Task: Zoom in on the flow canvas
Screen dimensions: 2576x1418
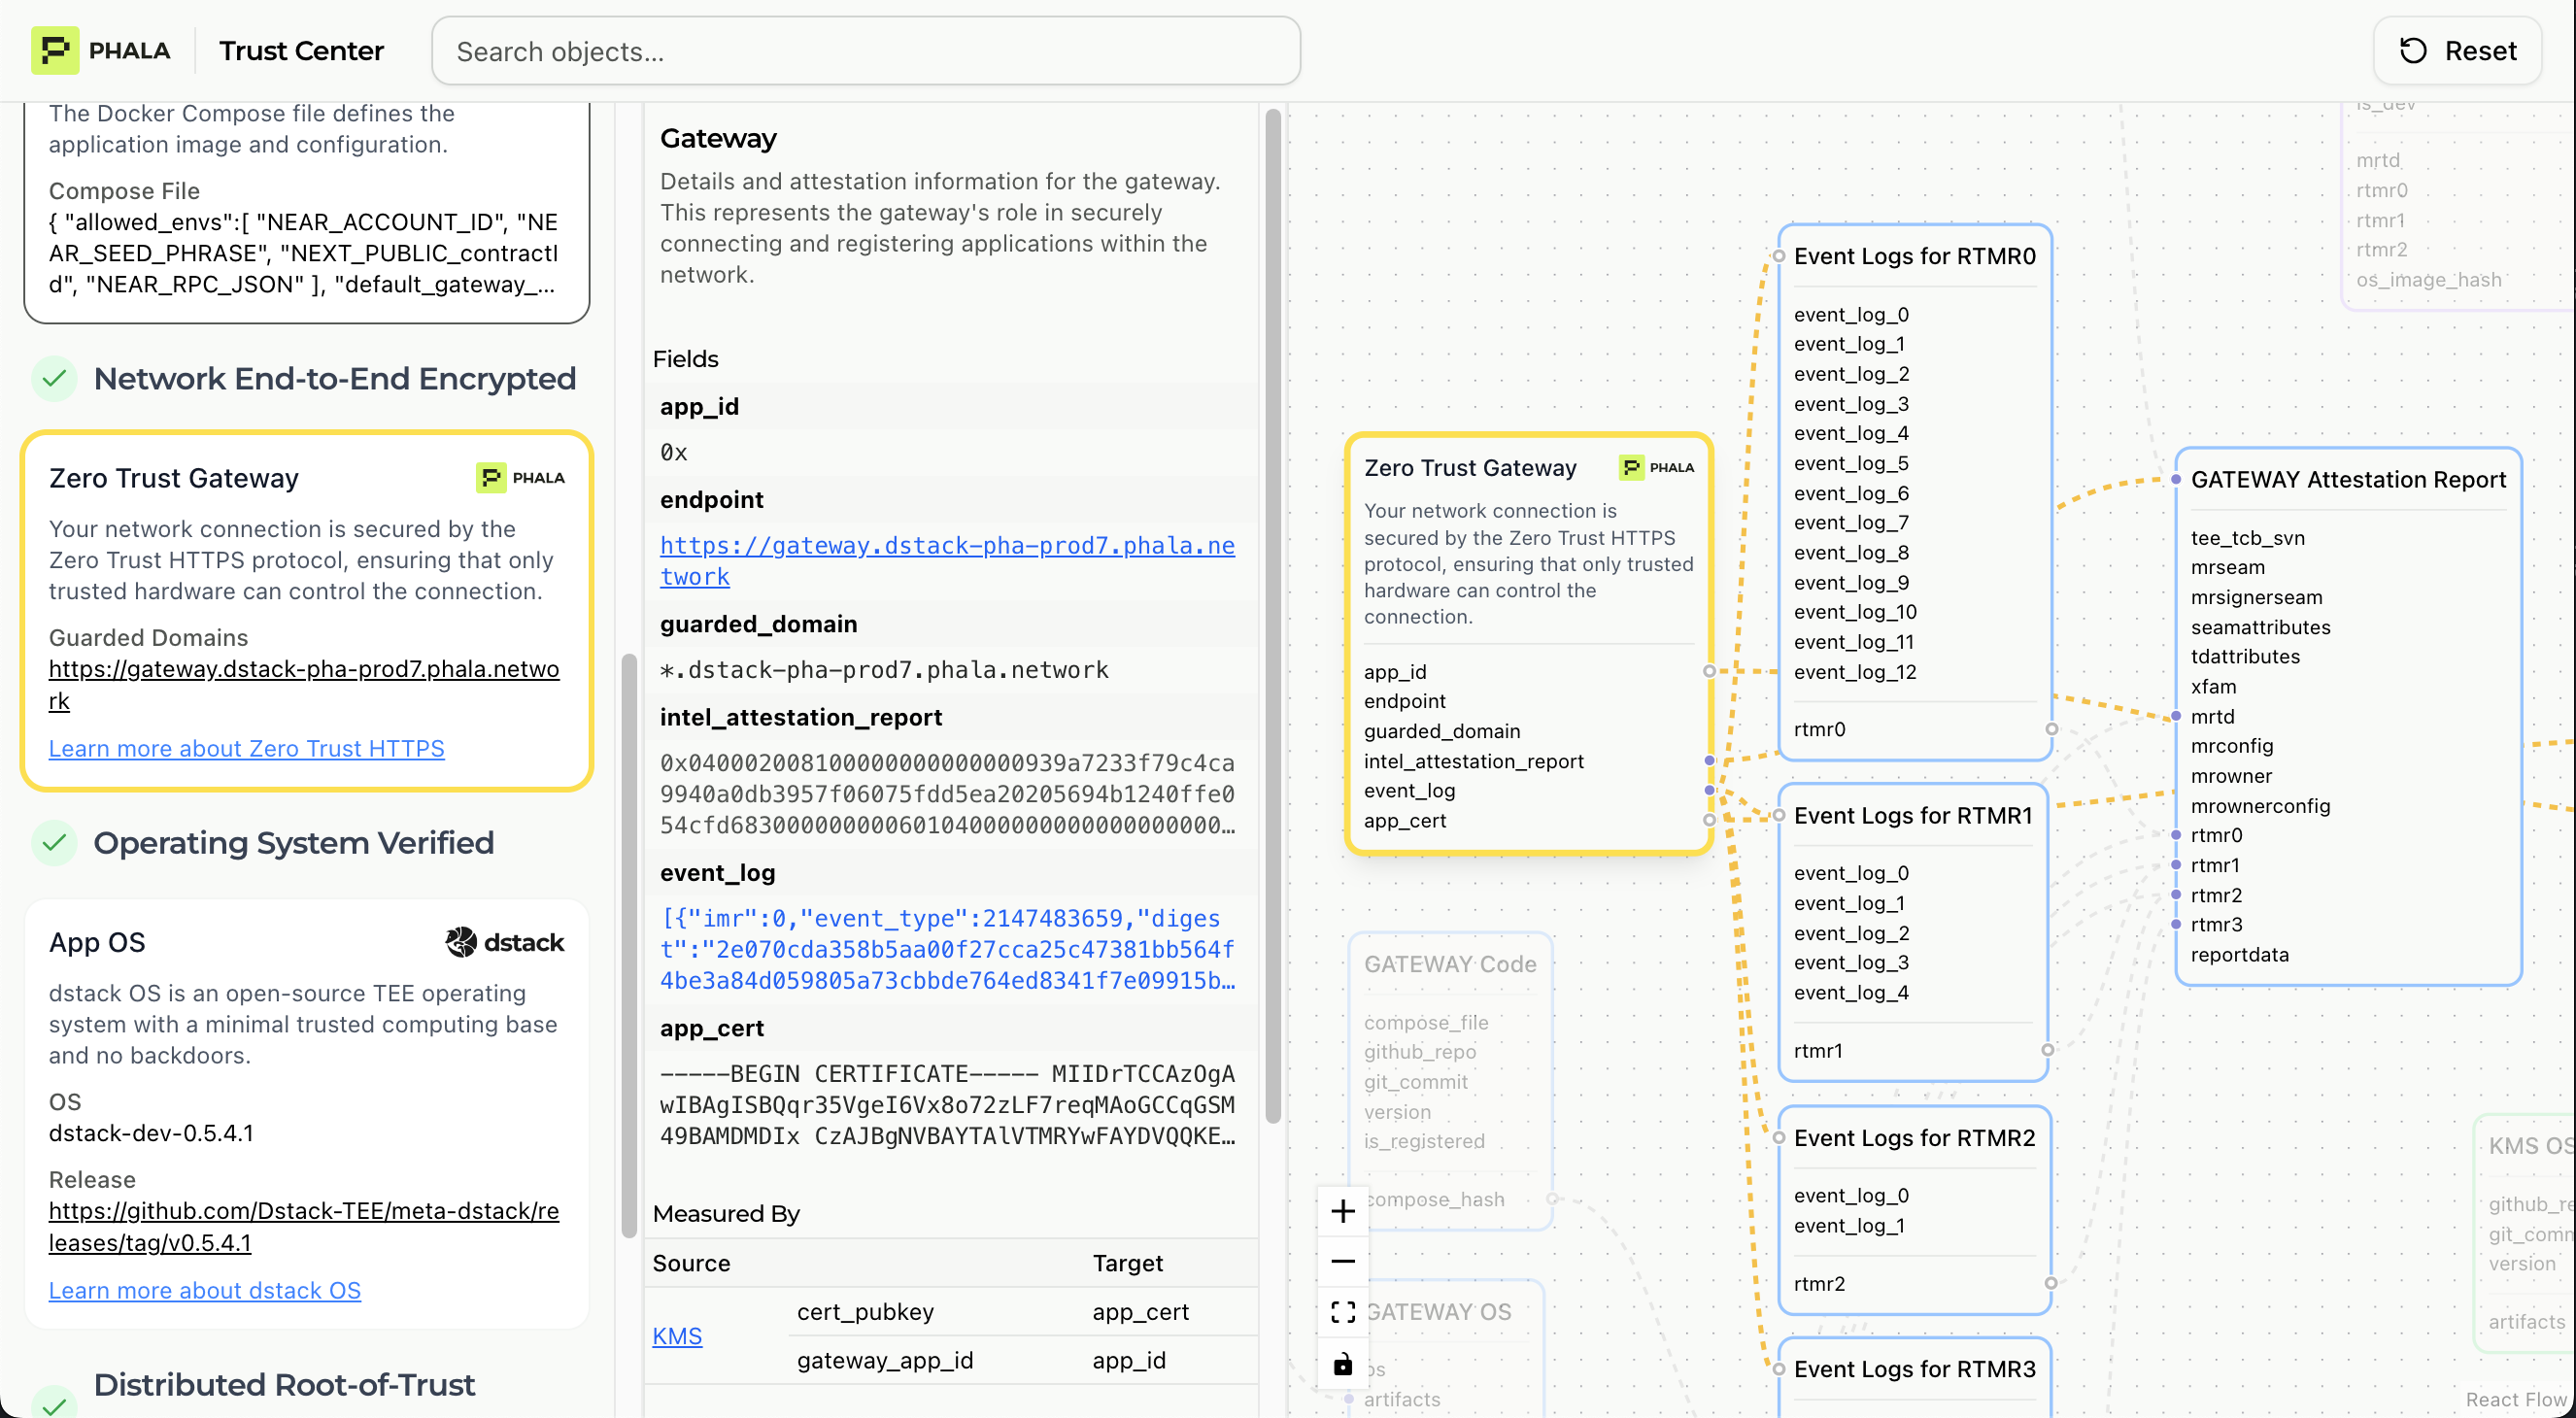Action: [x=1343, y=1211]
